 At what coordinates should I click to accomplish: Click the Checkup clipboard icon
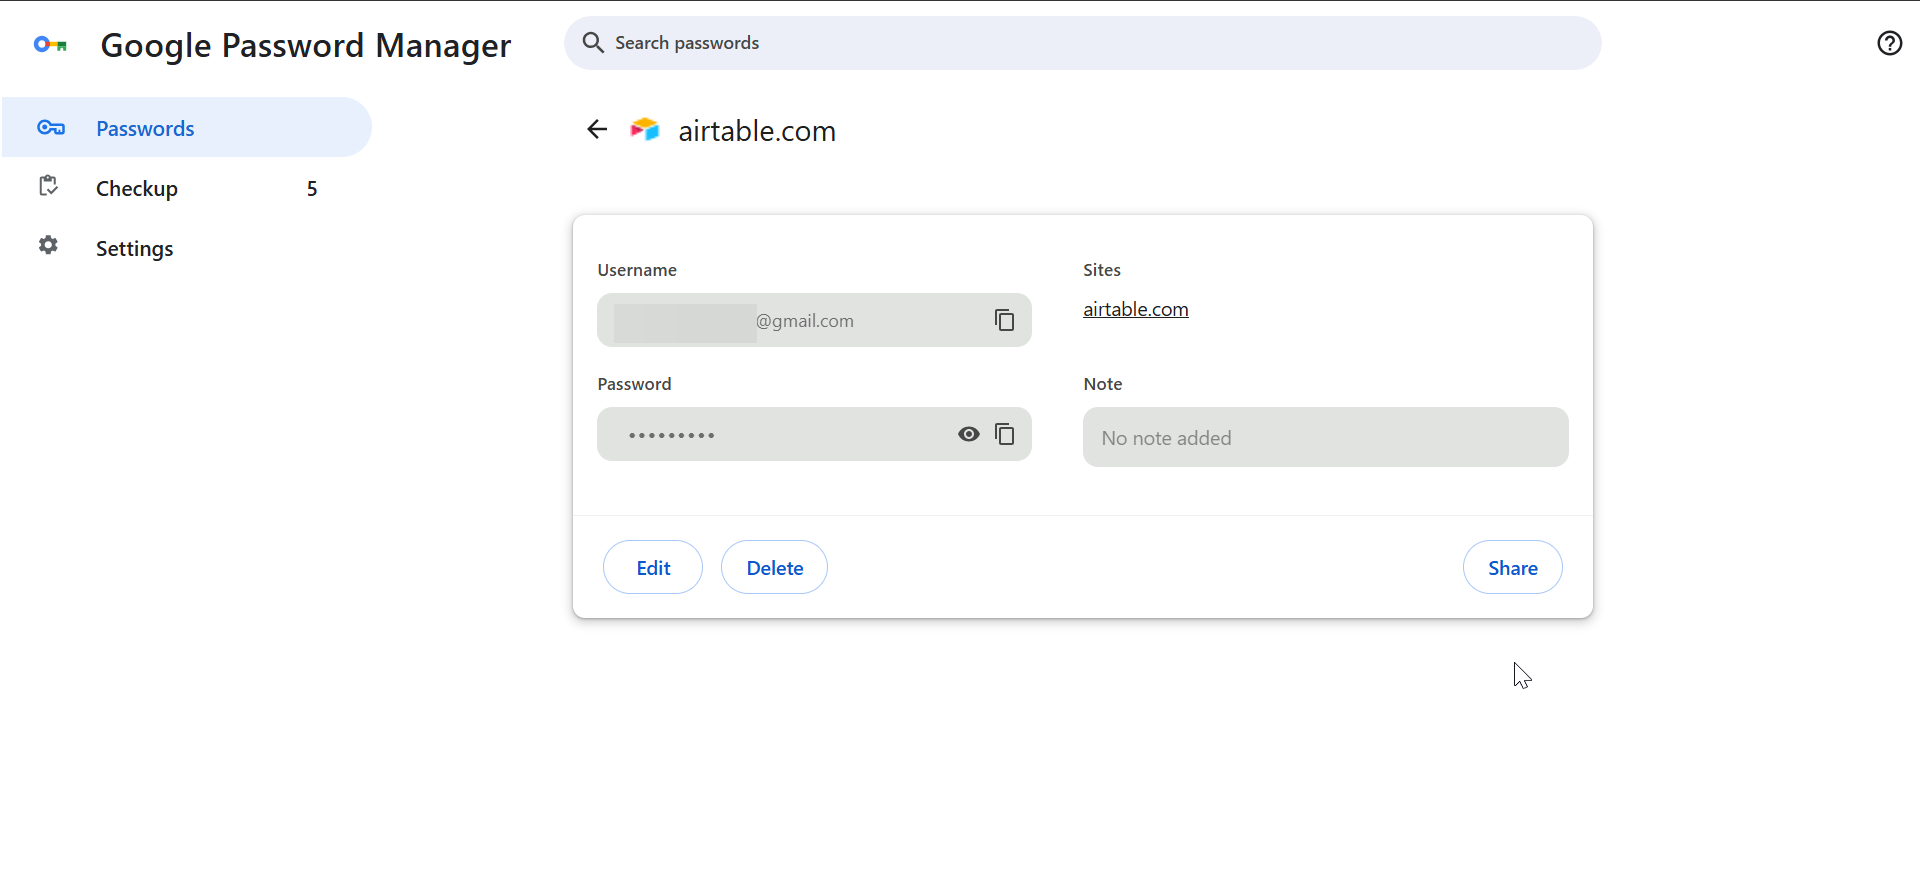48,186
